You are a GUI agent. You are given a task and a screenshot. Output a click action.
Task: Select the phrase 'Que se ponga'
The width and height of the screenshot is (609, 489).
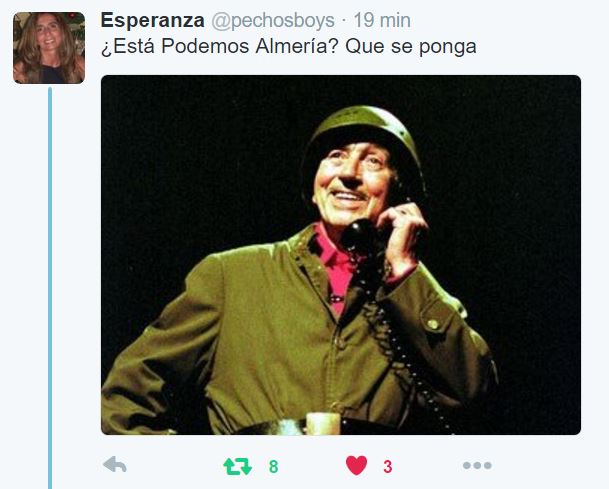click(411, 47)
